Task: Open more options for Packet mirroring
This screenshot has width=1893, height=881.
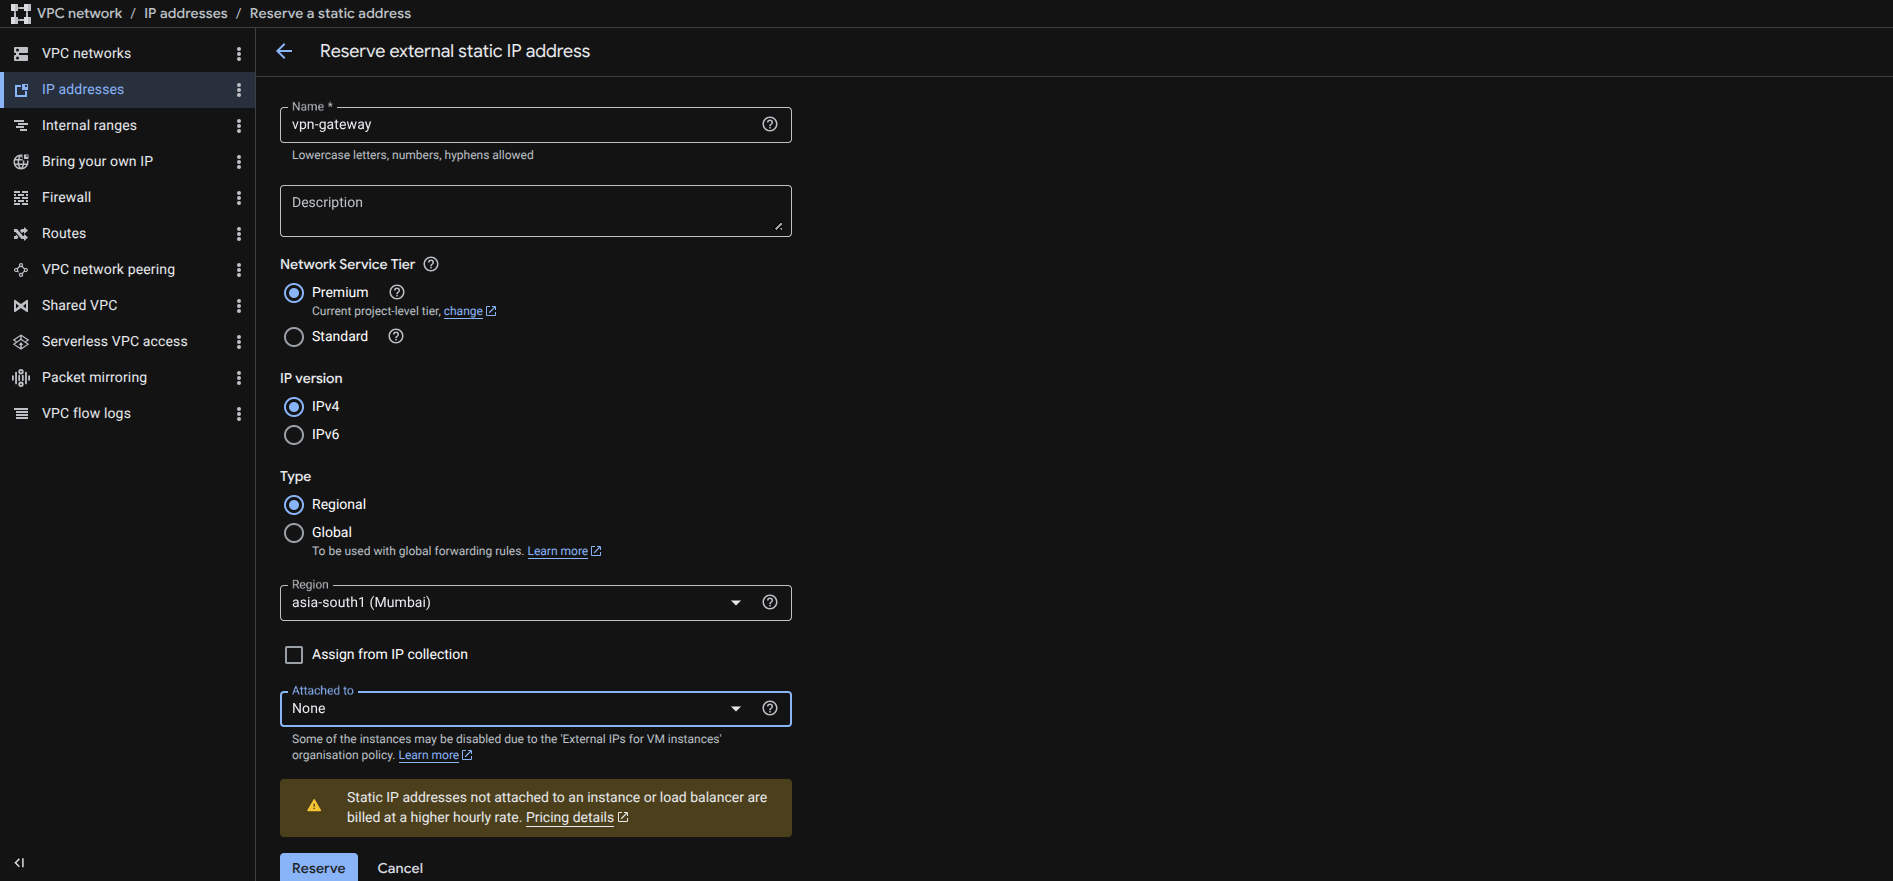Action: (239, 378)
